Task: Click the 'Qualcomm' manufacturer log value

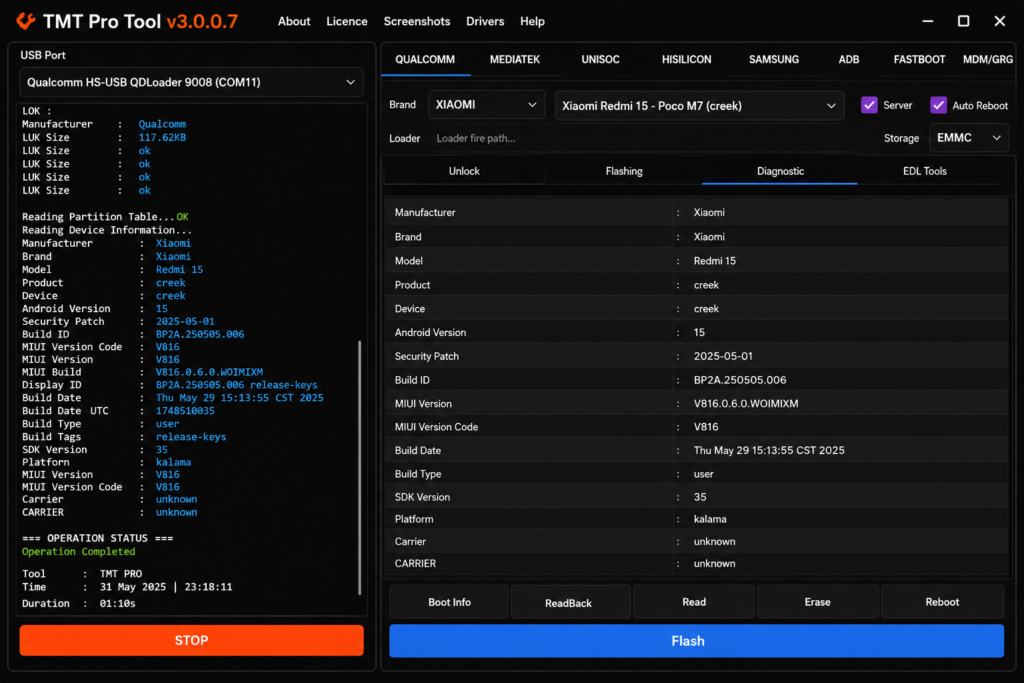Action: click(x=162, y=124)
